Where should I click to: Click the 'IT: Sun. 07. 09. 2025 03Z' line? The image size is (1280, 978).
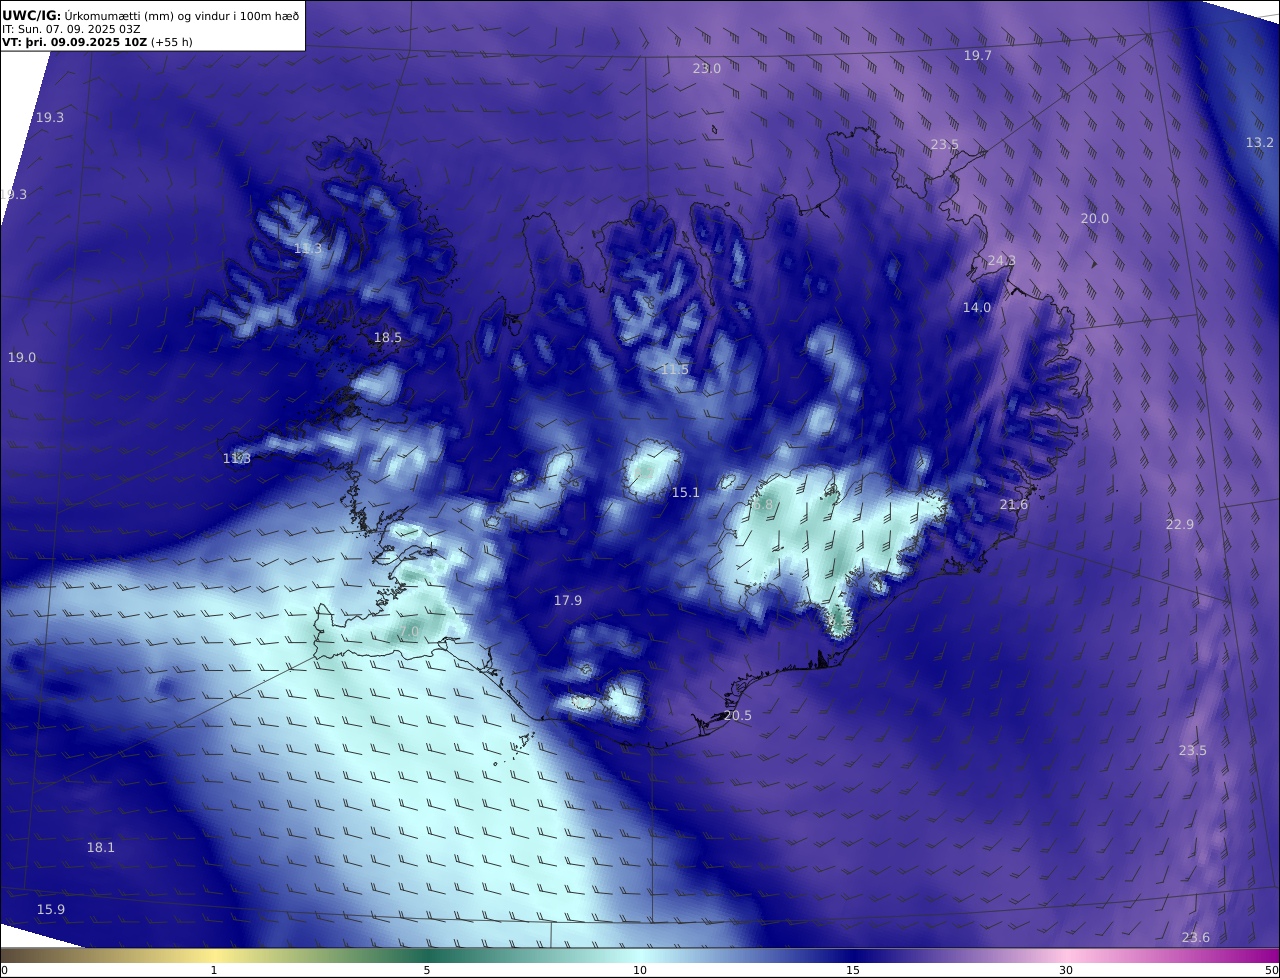point(73,30)
